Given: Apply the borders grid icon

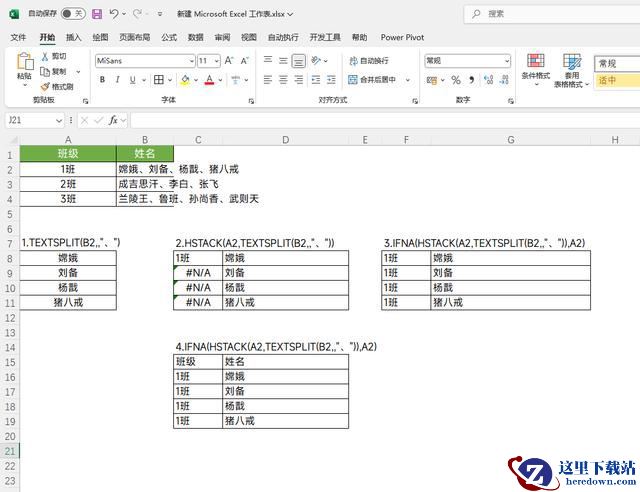Looking at the screenshot, I should click(159, 80).
